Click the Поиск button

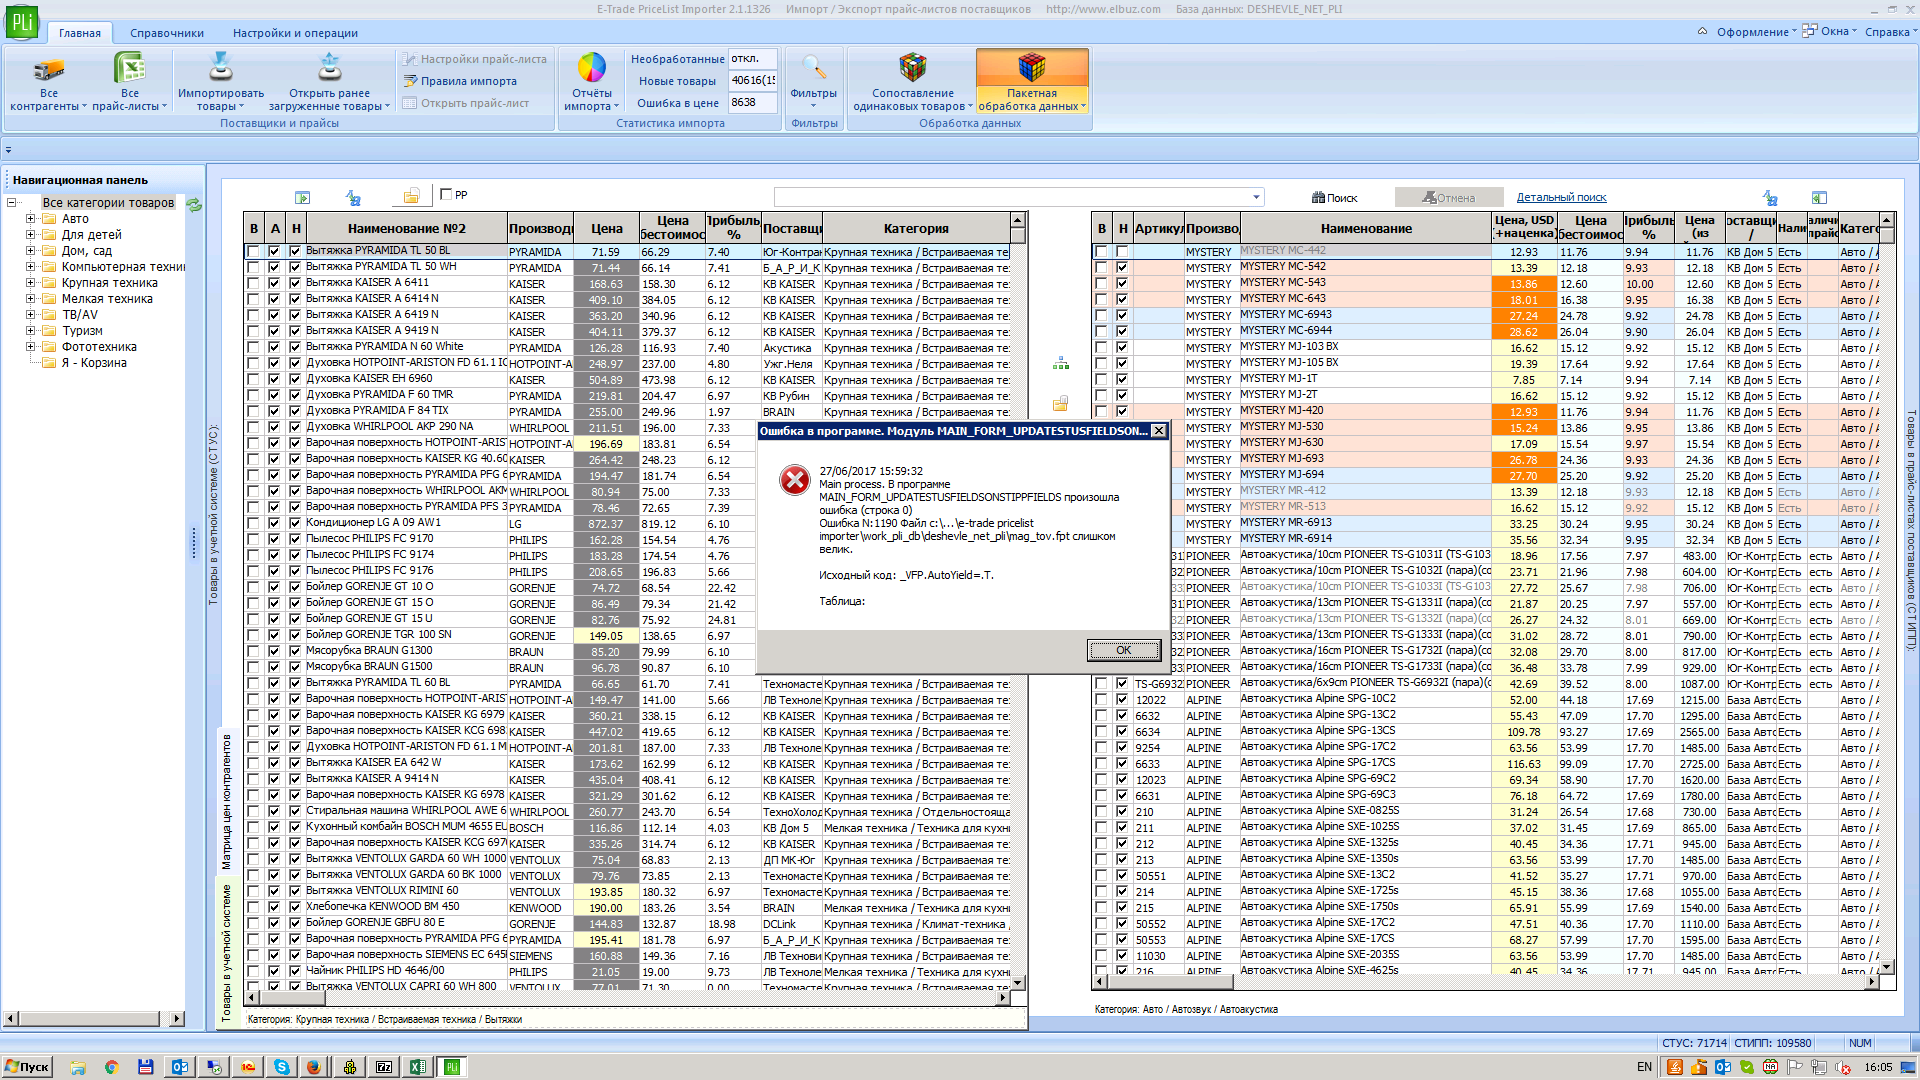coord(1335,198)
